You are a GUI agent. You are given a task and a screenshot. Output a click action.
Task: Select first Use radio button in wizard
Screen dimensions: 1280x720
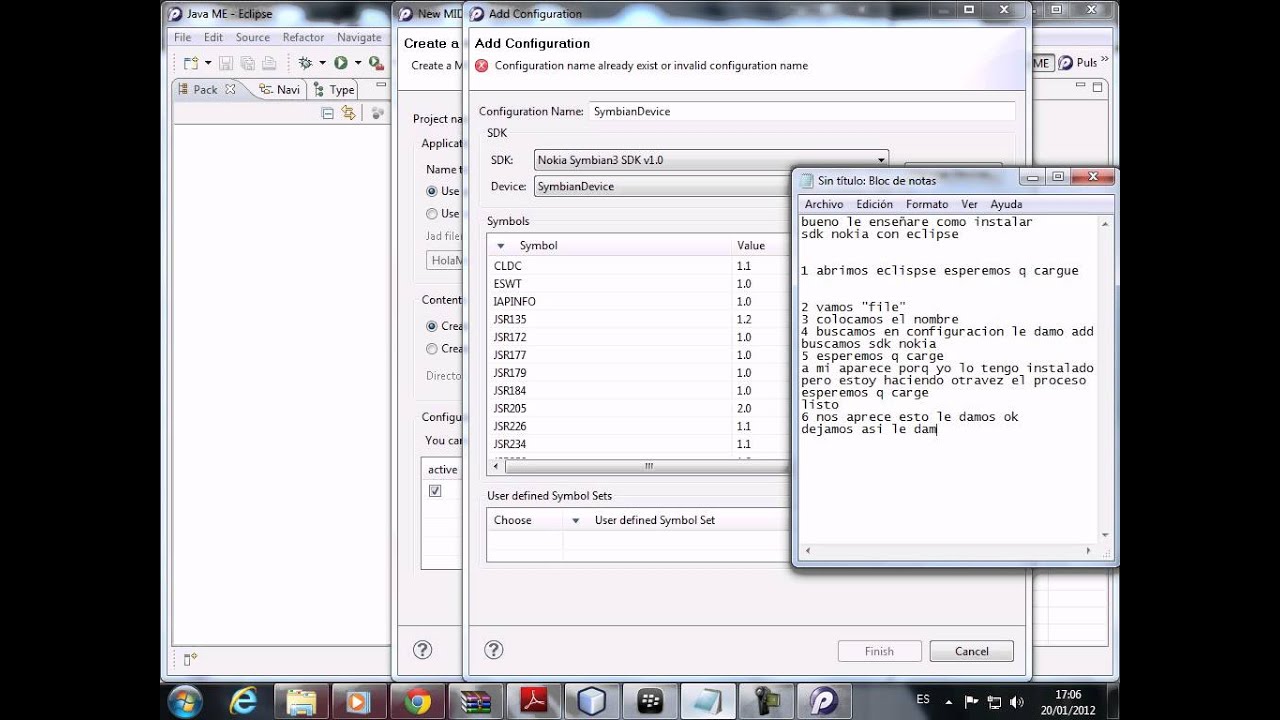coord(432,191)
